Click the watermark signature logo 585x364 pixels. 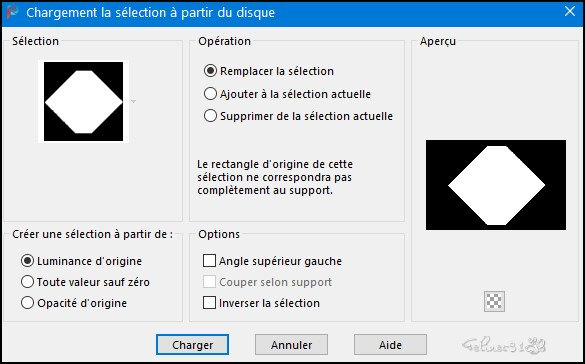coord(504,345)
